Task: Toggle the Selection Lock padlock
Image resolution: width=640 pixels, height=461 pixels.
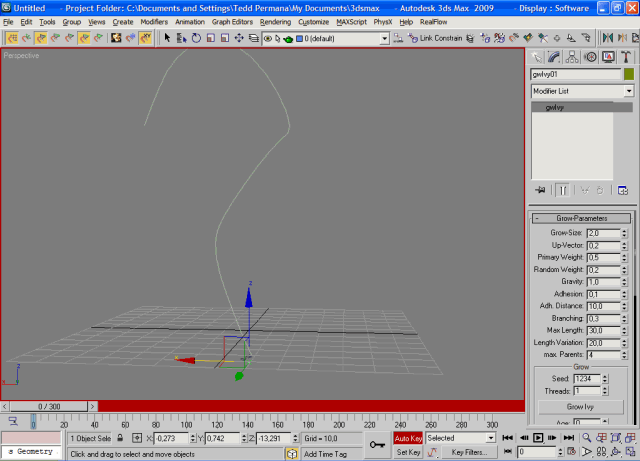Action: click(x=120, y=438)
